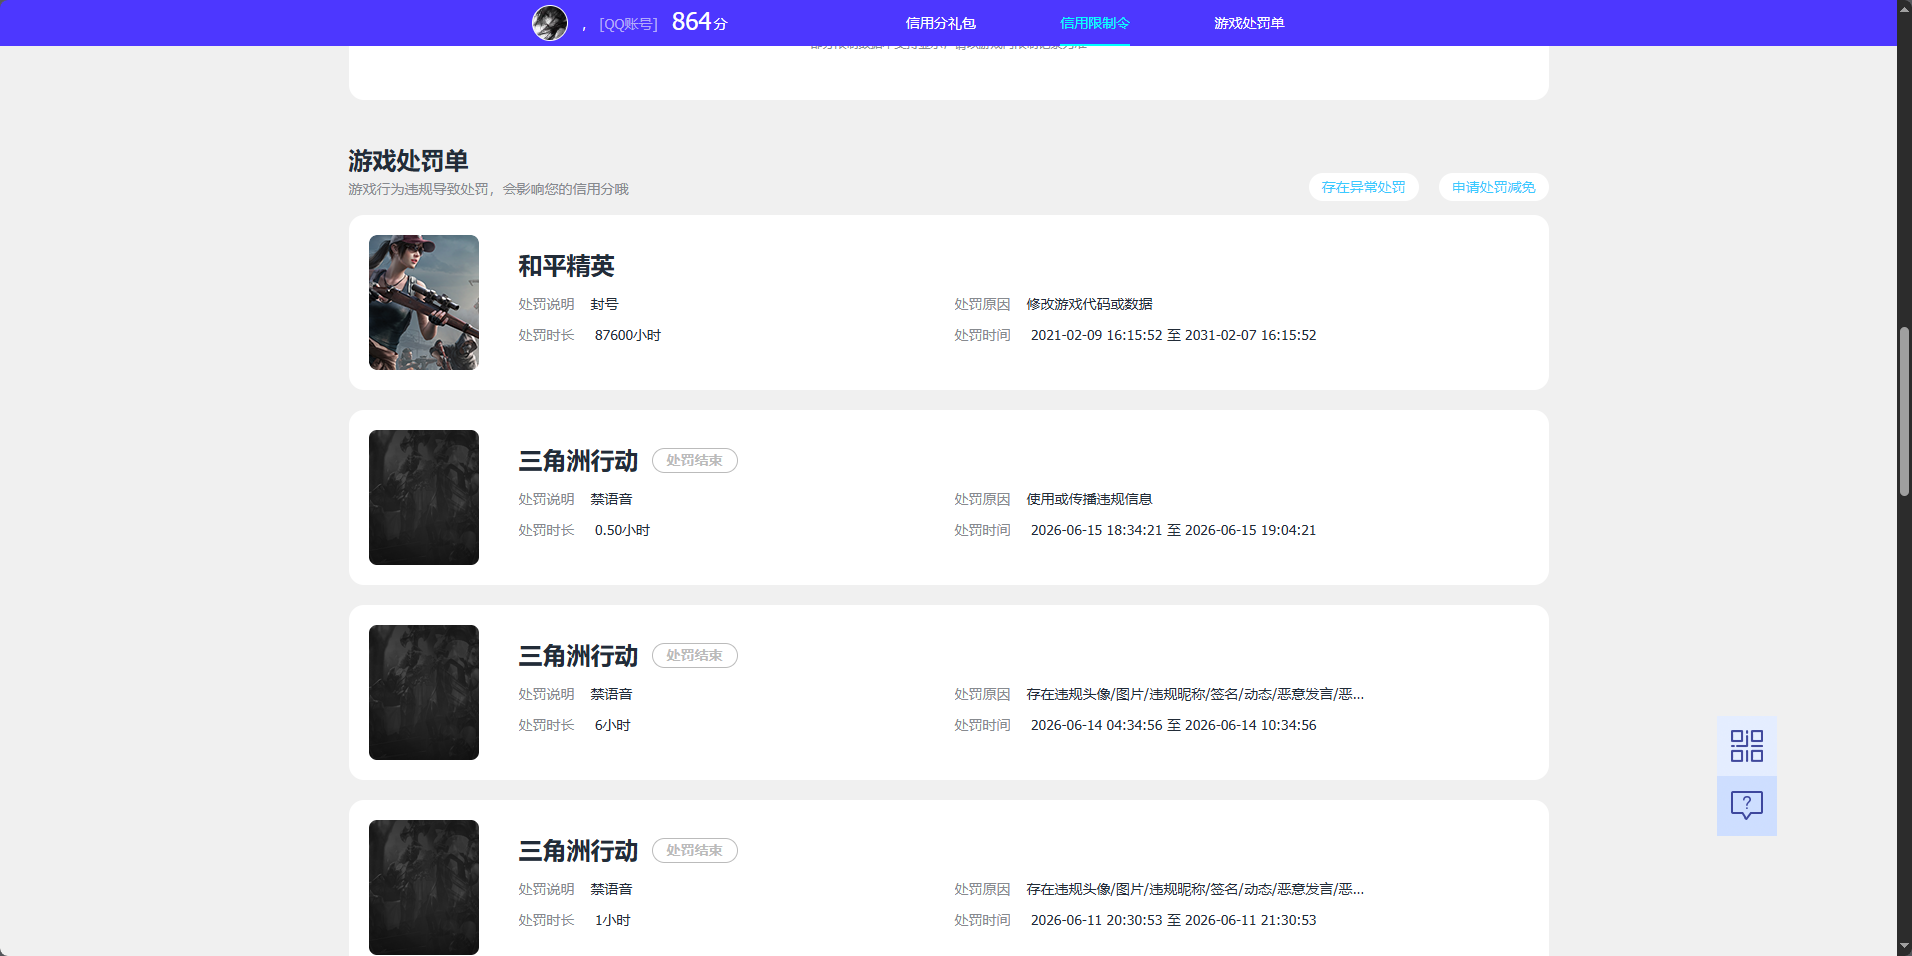Click the 封号 penalty description

[x=604, y=304]
